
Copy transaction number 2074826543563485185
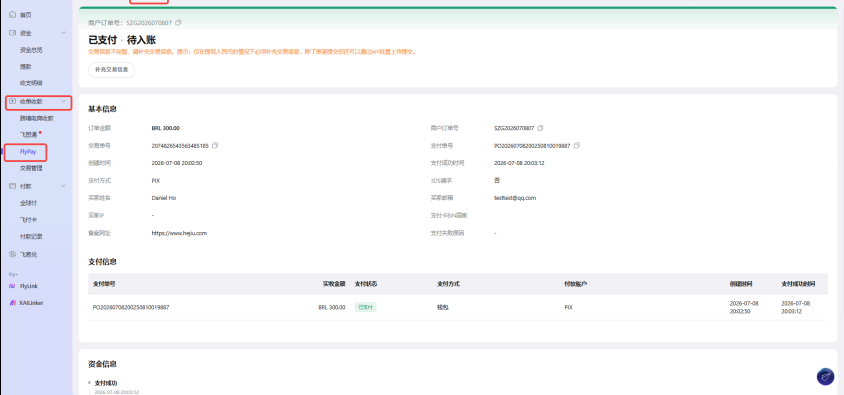coord(215,145)
